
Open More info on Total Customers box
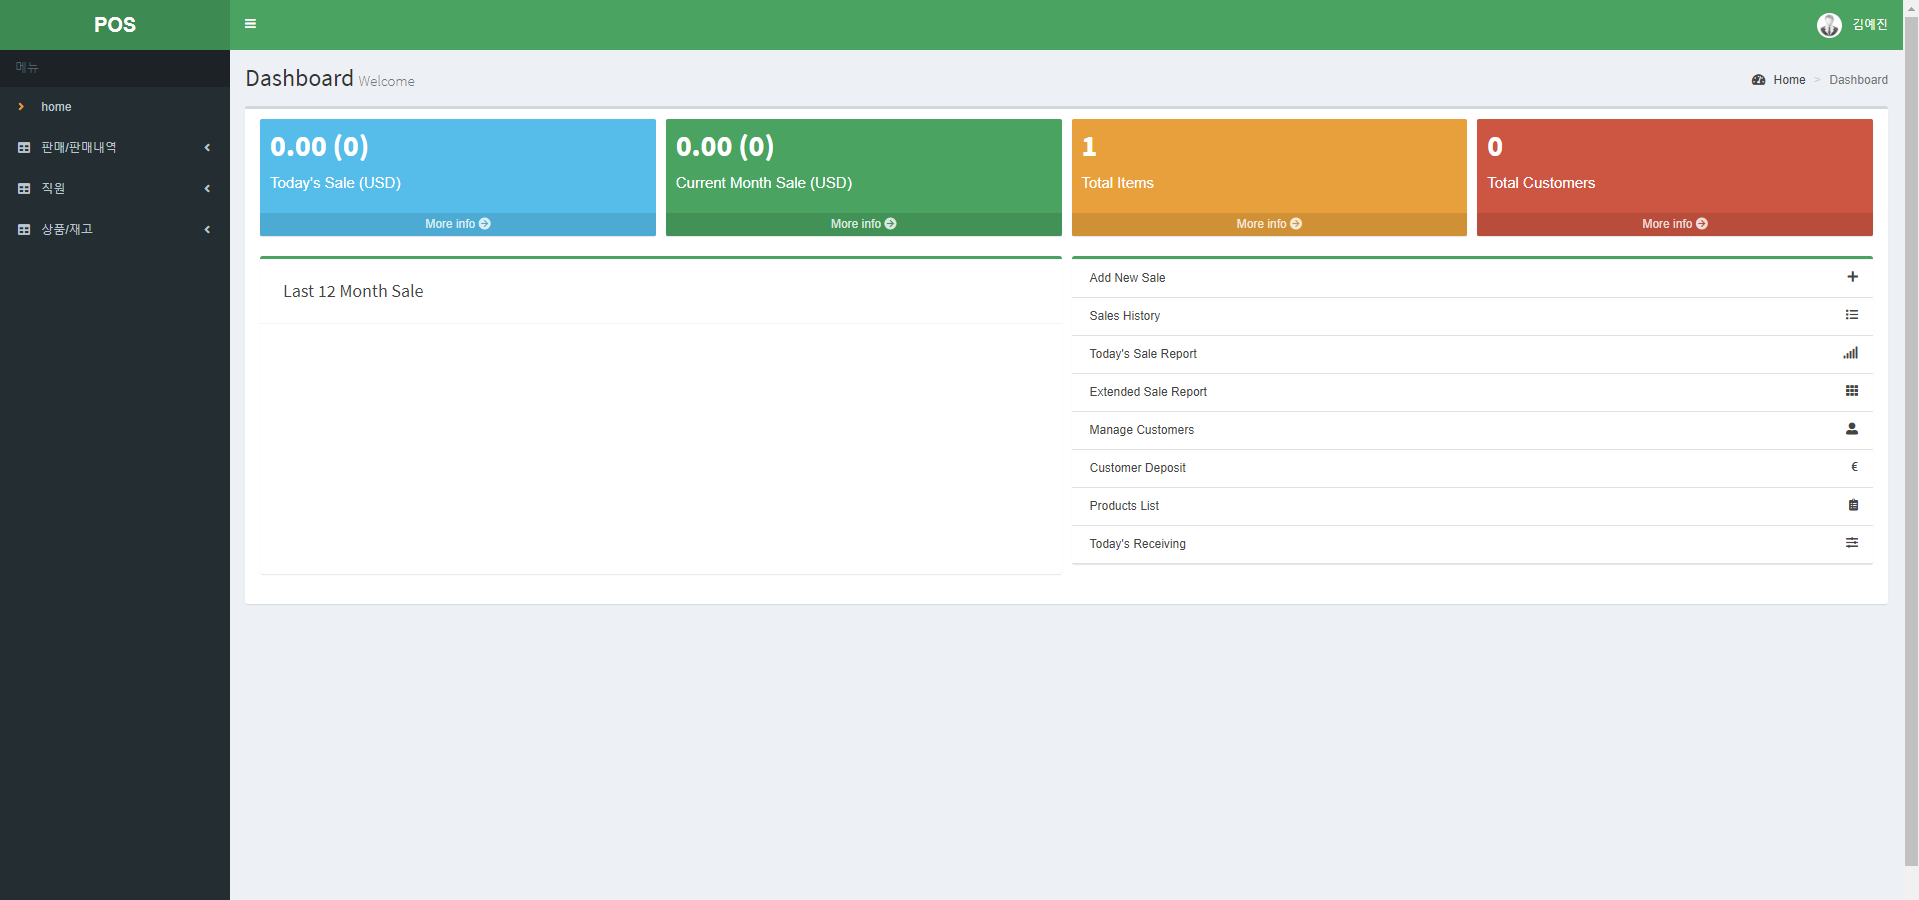(x=1673, y=224)
